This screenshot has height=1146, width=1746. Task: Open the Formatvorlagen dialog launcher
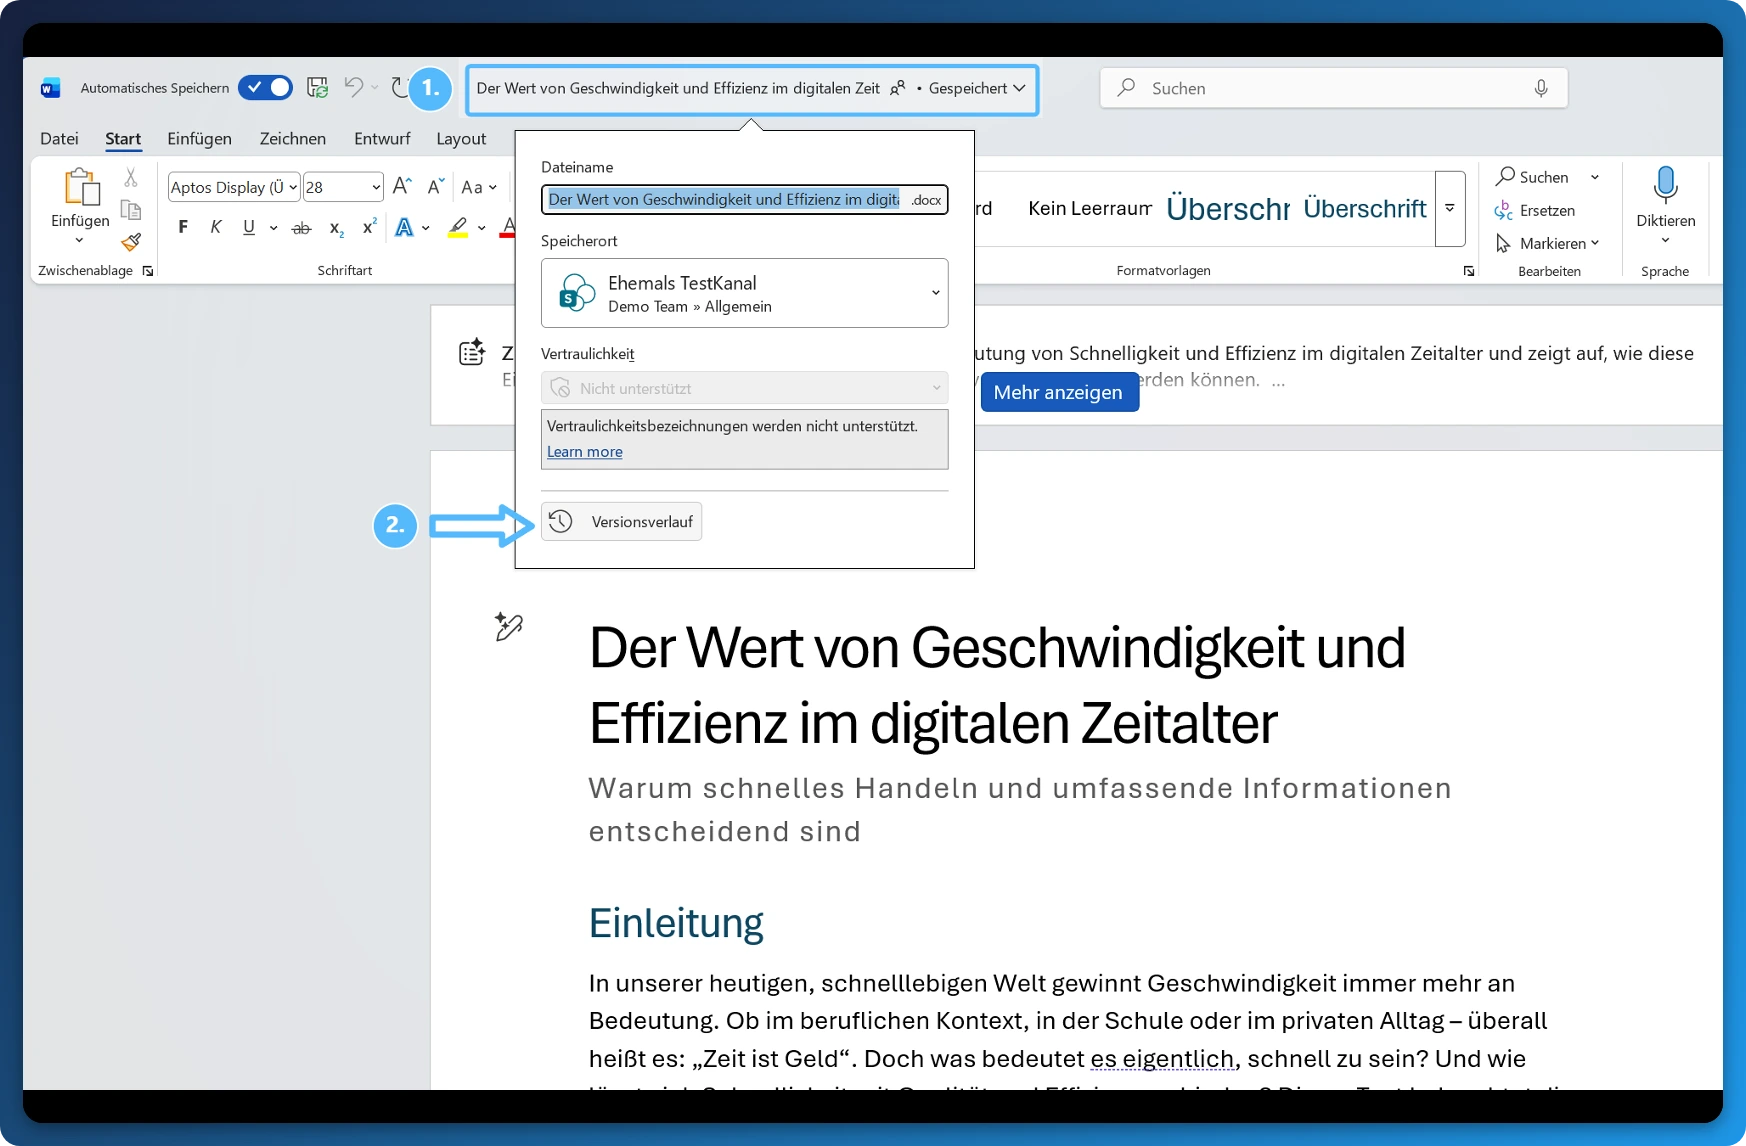tap(1469, 271)
